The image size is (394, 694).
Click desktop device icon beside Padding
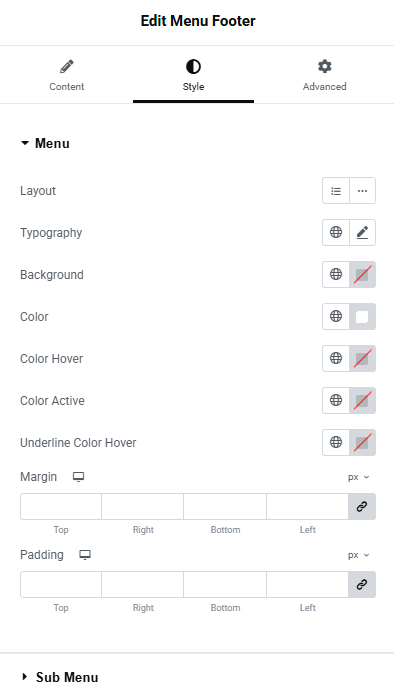pos(85,555)
